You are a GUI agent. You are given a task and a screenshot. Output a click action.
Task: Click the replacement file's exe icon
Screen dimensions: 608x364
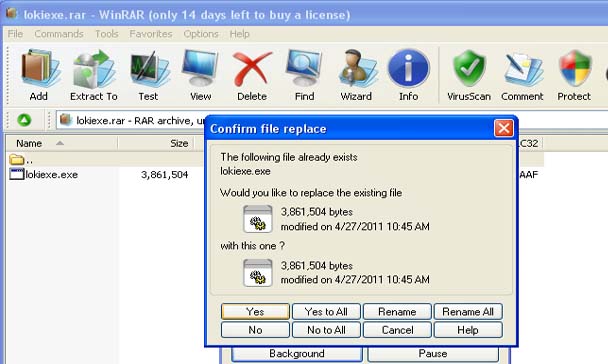[x=257, y=273]
